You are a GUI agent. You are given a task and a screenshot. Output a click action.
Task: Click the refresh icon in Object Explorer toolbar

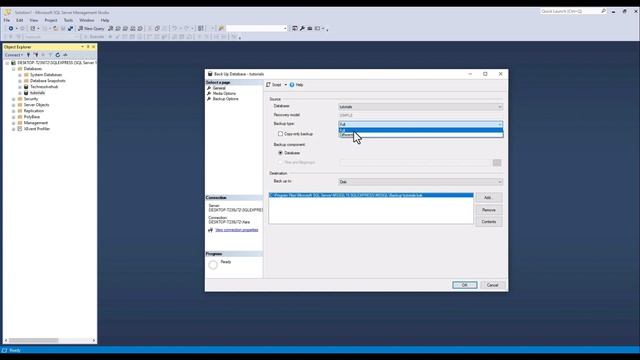58,55
